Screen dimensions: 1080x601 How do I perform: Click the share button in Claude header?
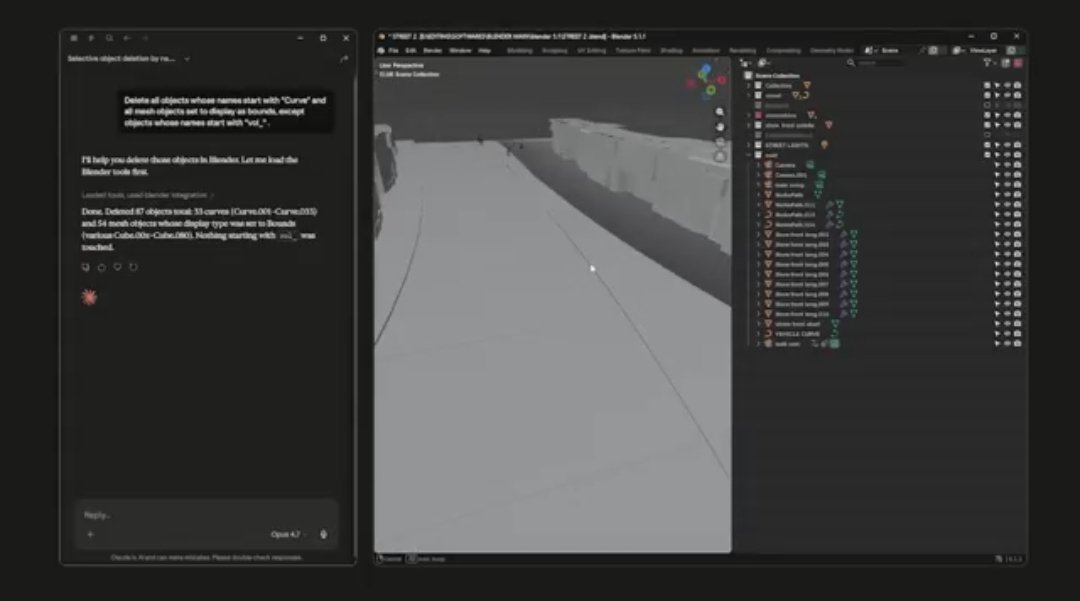tap(343, 59)
